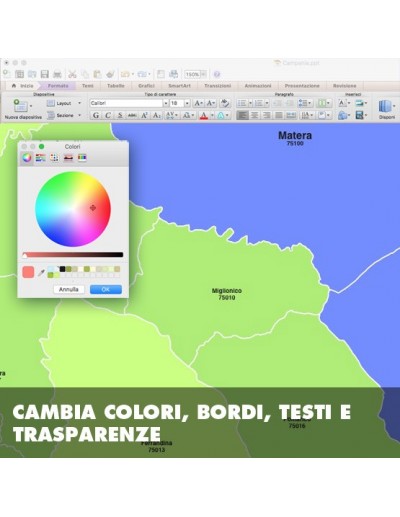
Task: Click the Disponi arrange icon
Action: pyautogui.click(x=385, y=107)
